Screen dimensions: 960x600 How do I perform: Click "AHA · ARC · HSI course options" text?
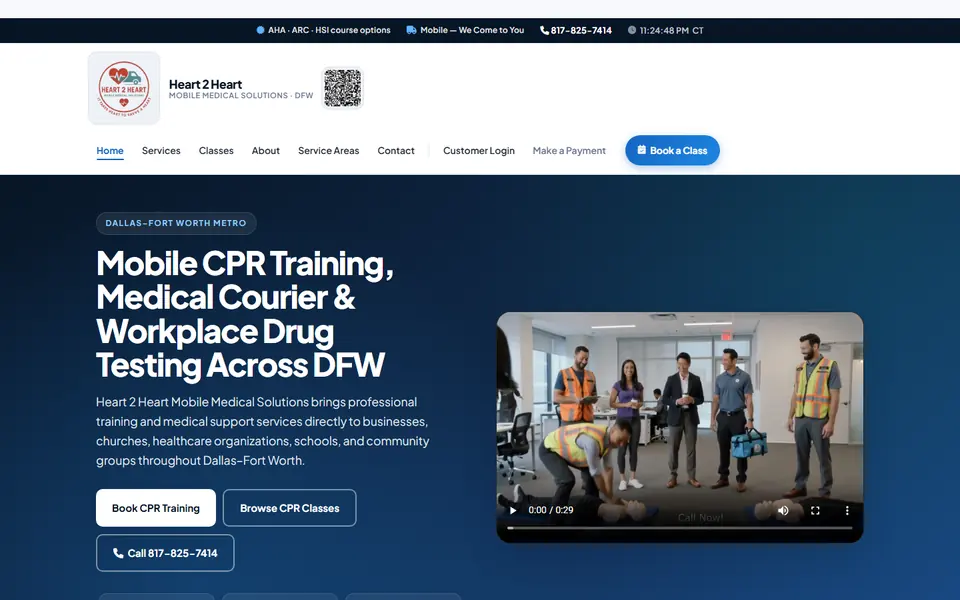coord(329,30)
